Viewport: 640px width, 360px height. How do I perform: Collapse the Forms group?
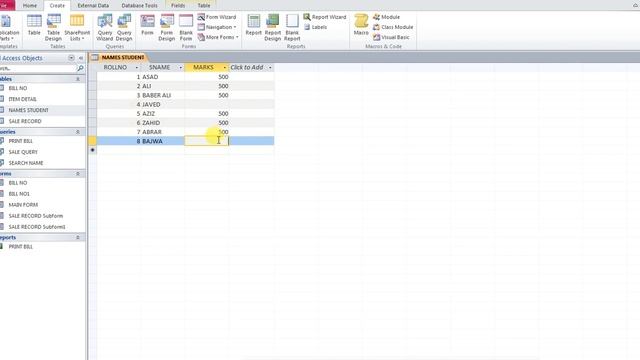point(78,173)
